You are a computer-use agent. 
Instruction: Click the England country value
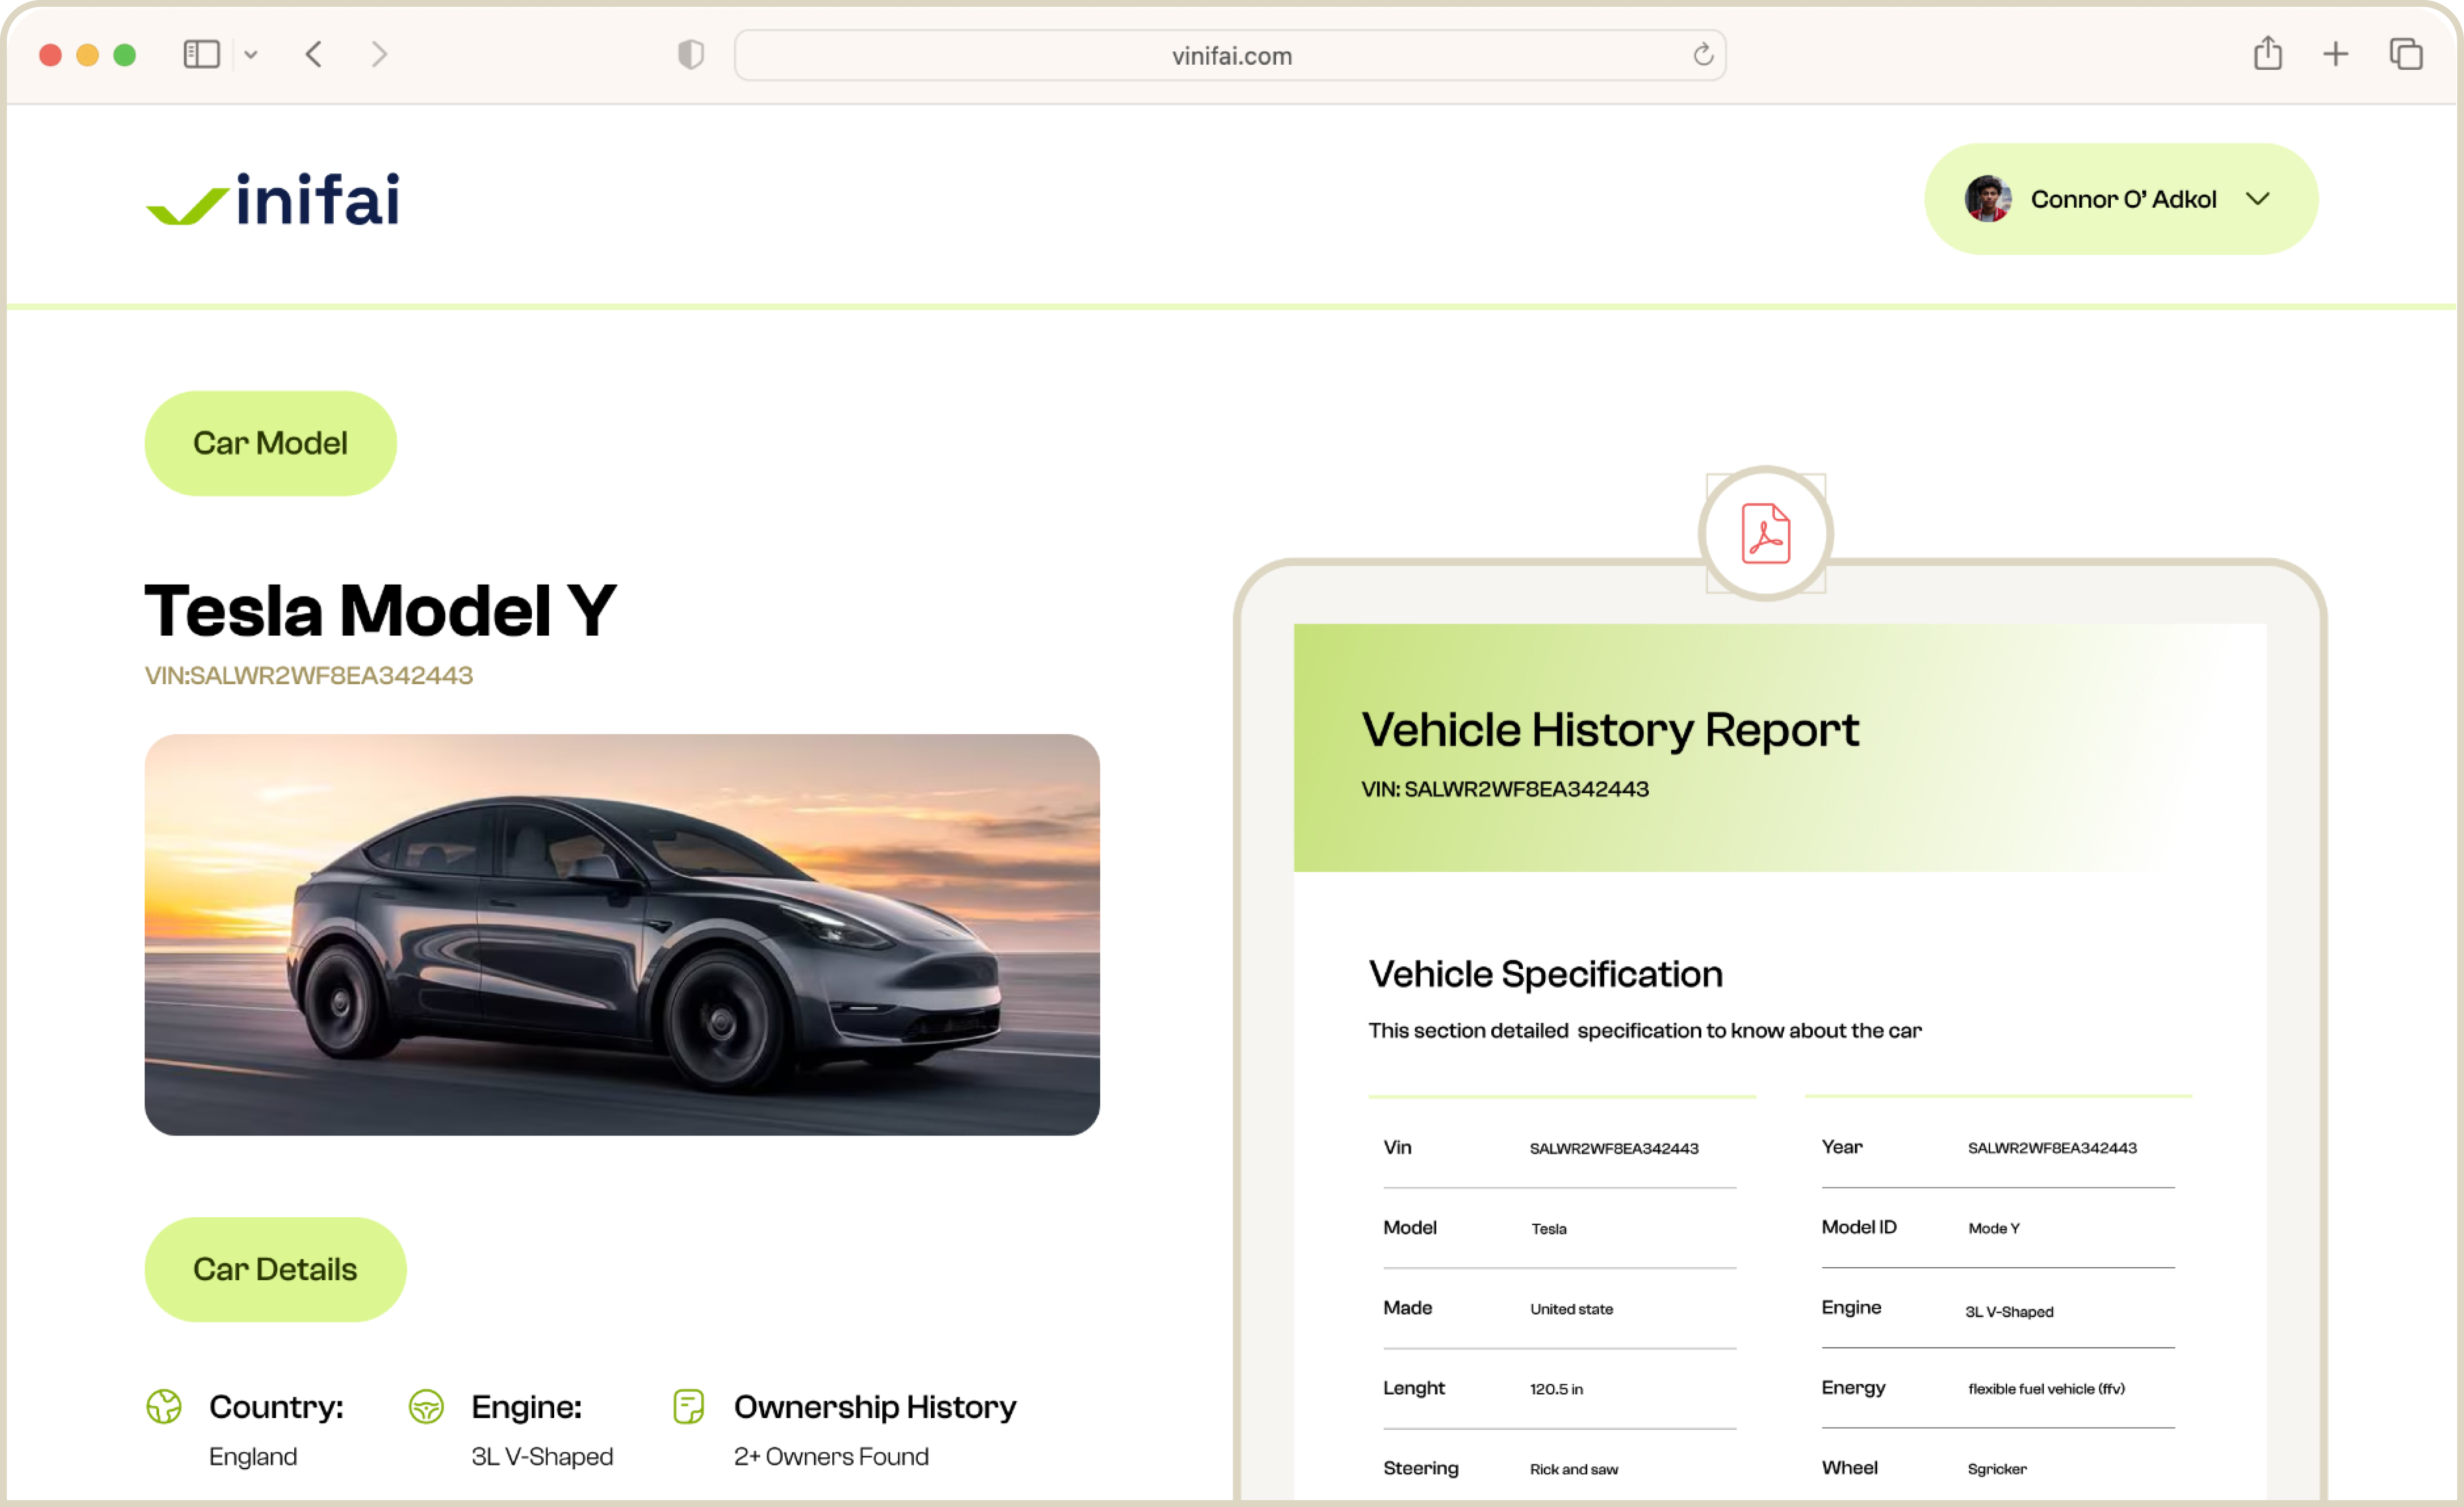click(x=253, y=1457)
